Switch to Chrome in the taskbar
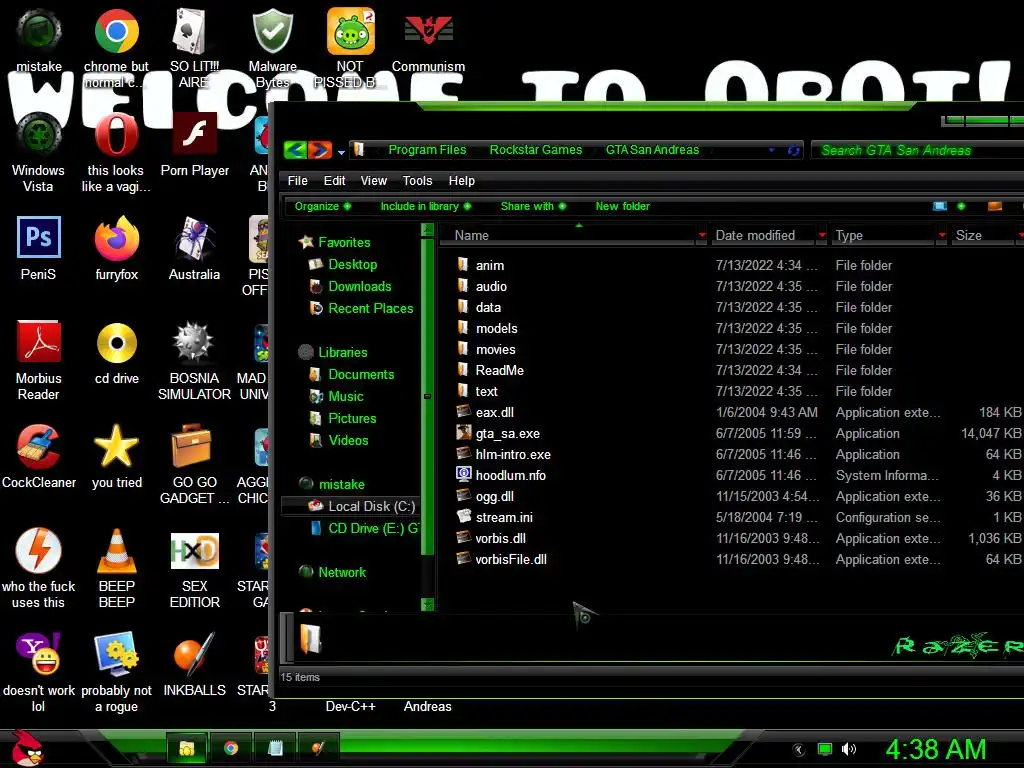Viewport: 1024px width, 768px height. pos(231,748)
